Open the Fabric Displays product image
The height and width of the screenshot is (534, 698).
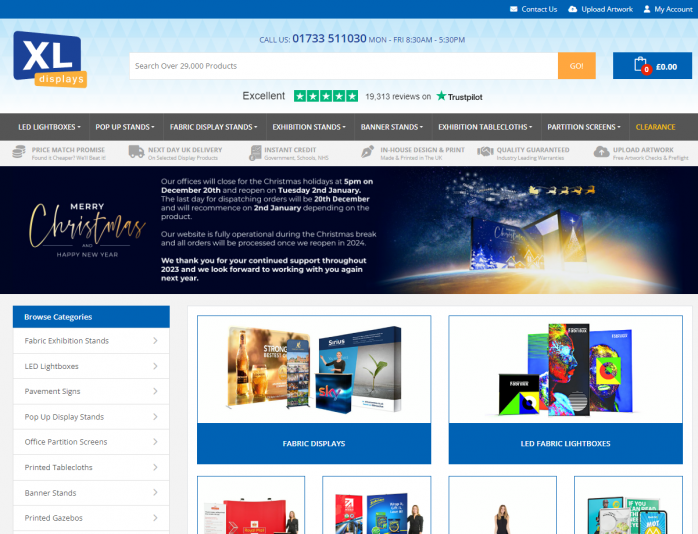click(x=314, y=369)
